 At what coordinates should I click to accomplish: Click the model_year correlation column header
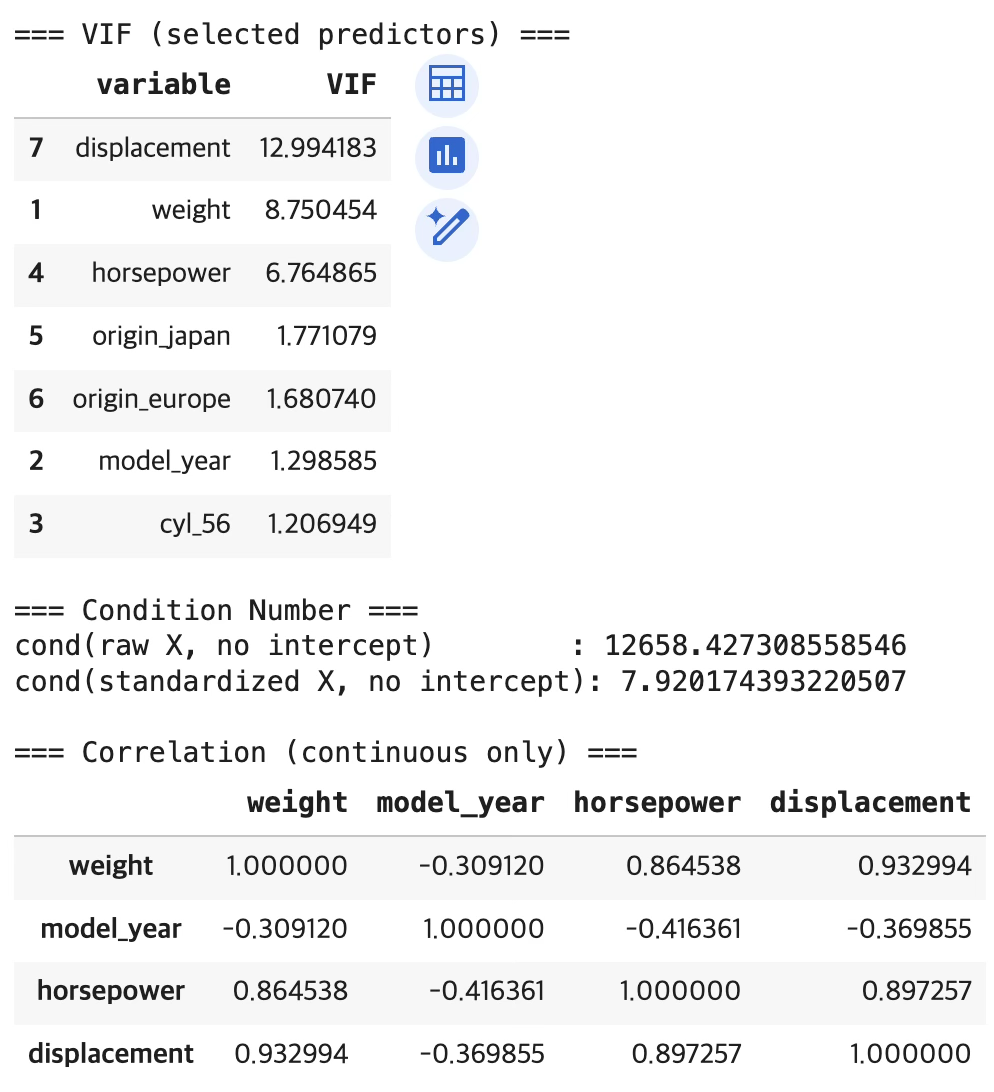[x=460, y=802]
